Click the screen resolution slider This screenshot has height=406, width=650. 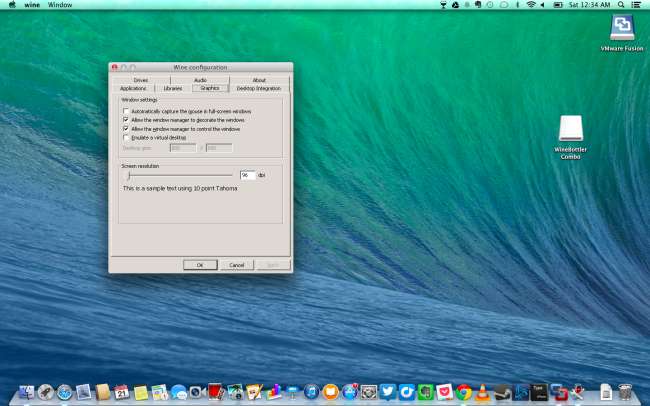128,175
